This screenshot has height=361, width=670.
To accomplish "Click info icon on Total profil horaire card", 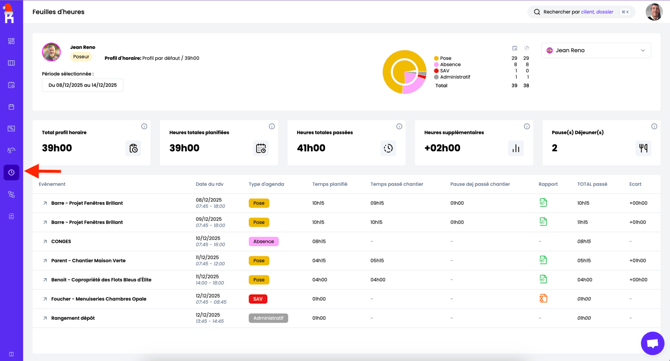I will [144, 126].
